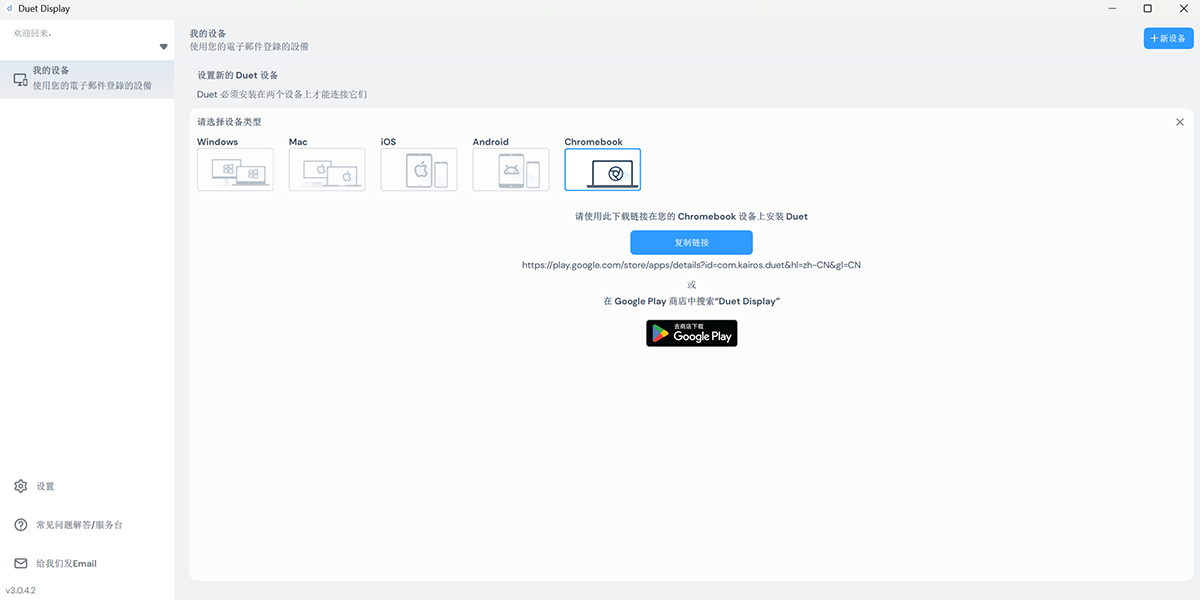Select the Mac device type thumbnail

tap(327, 169)
